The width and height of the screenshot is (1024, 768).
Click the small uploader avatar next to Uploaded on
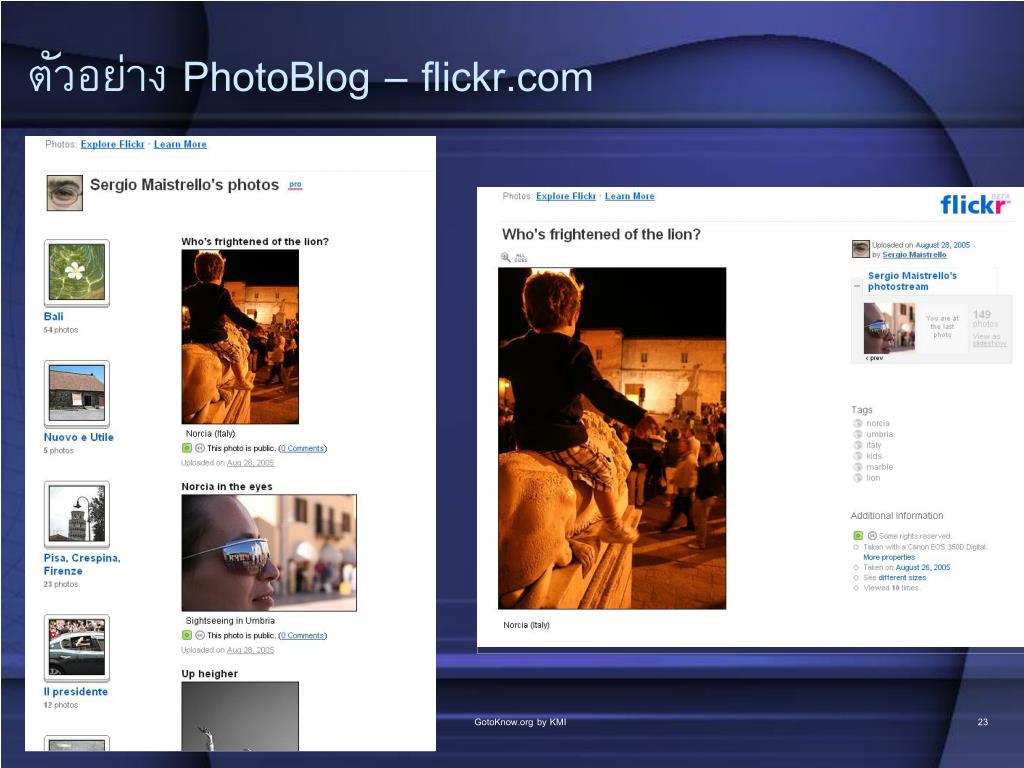pyautogui.click(x=861, y=249)
